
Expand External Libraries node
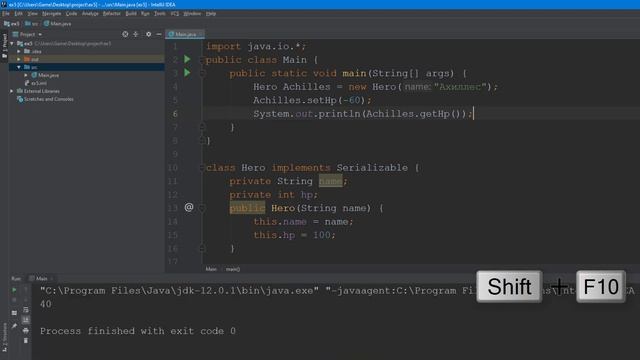12,91
